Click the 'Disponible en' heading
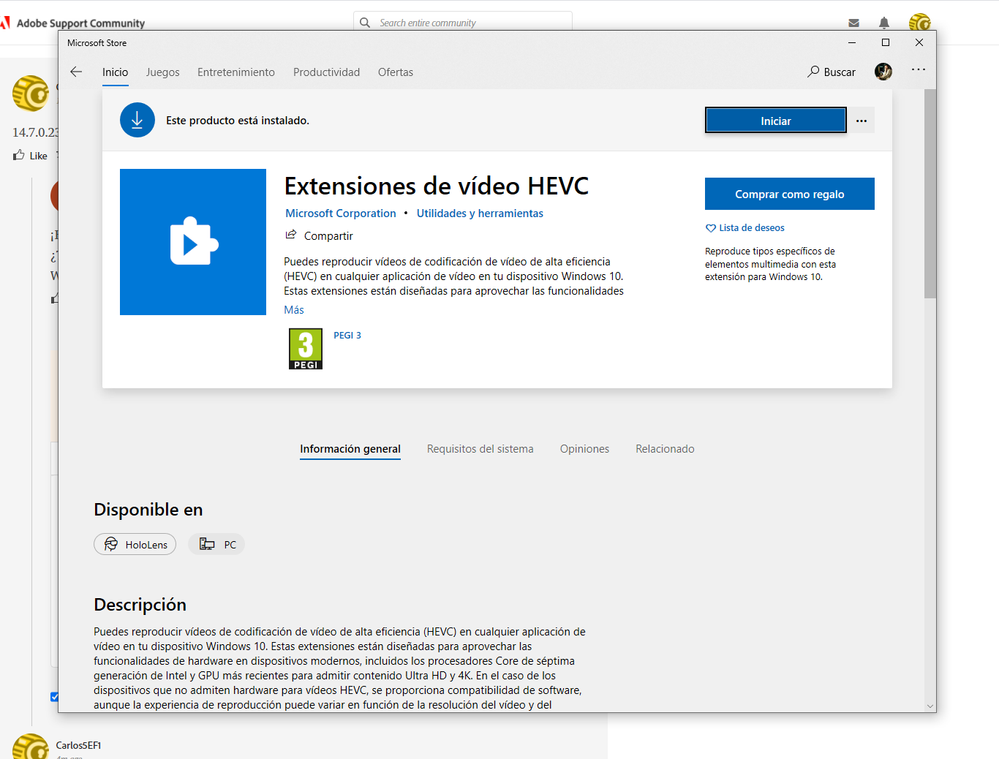This screenshot has width=999, height=759. [148, 509]
